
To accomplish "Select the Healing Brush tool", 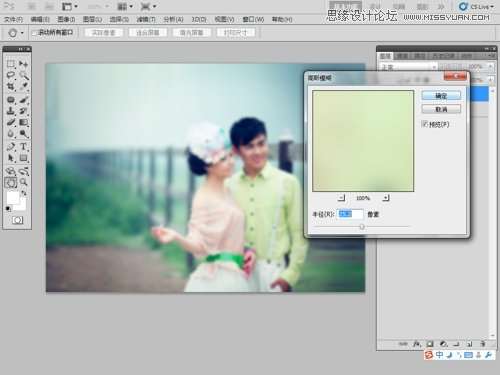I will click(x=11, y=100).
